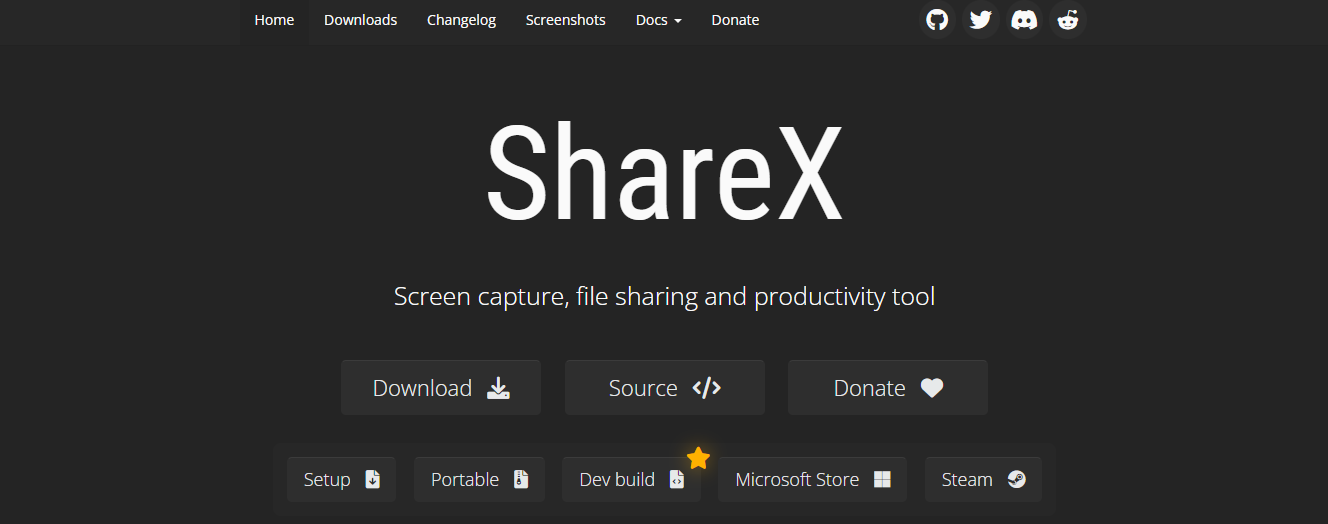Image resolution: width=1328 pixels, height=524 pixels.
Task: Get the Dev build
Action: click(632, 480)
